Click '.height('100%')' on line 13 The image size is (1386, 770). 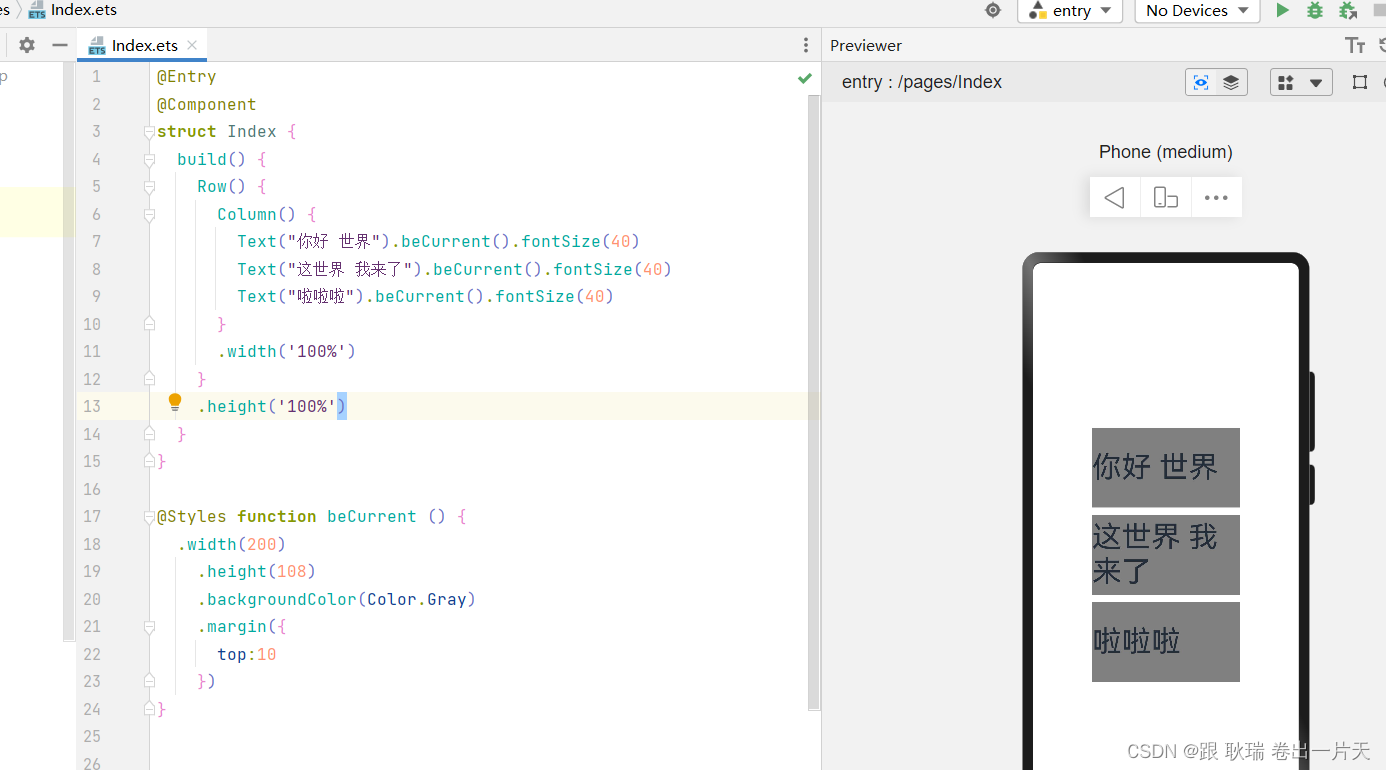tap(272, 407)
